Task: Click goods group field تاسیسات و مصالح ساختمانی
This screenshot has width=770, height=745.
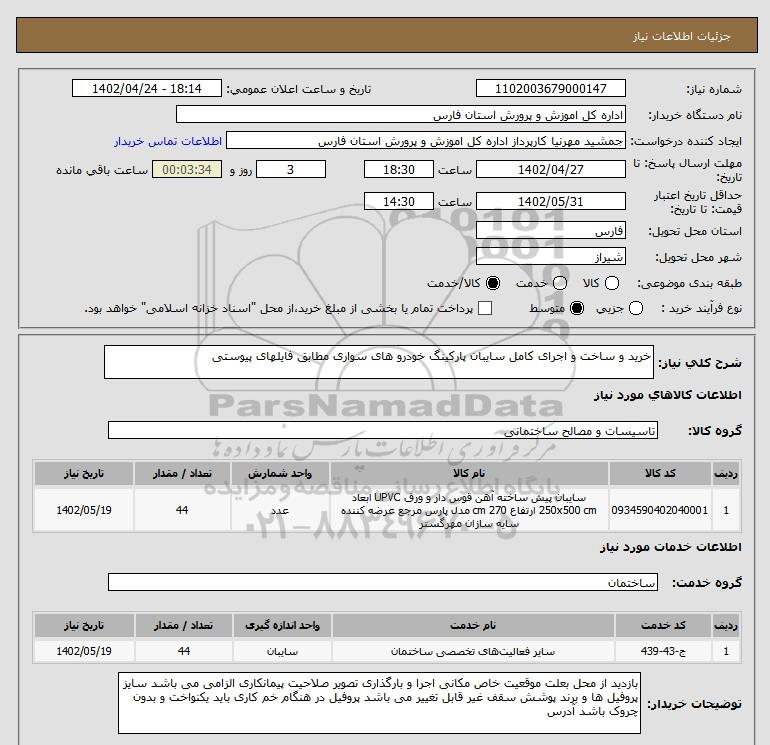Action: [x=383, y=430]
